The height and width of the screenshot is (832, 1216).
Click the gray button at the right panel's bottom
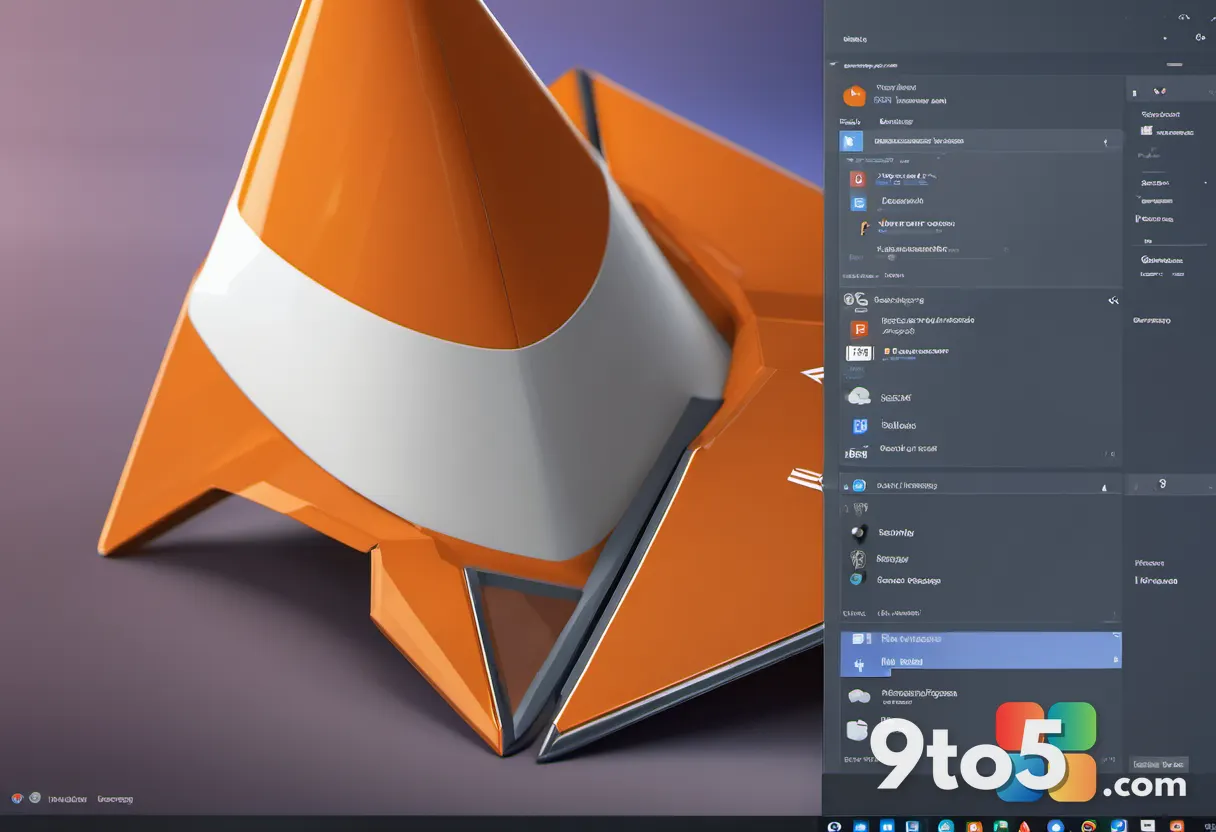(1159, 764)
